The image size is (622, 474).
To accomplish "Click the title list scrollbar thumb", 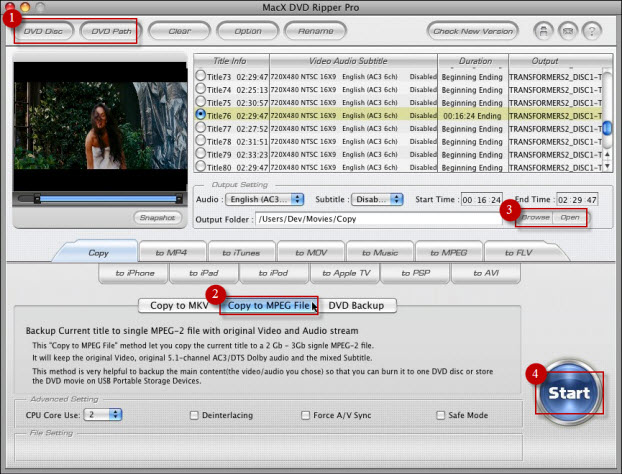I will [x=607, y=128].
